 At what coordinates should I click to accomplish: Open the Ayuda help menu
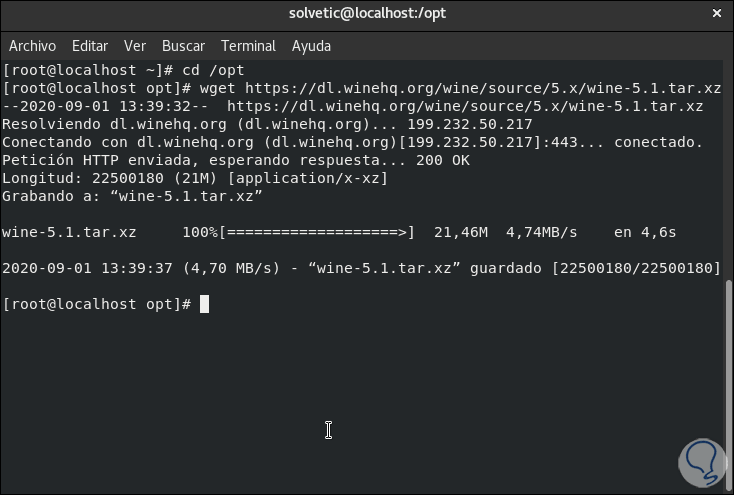(x=311, y=46)
